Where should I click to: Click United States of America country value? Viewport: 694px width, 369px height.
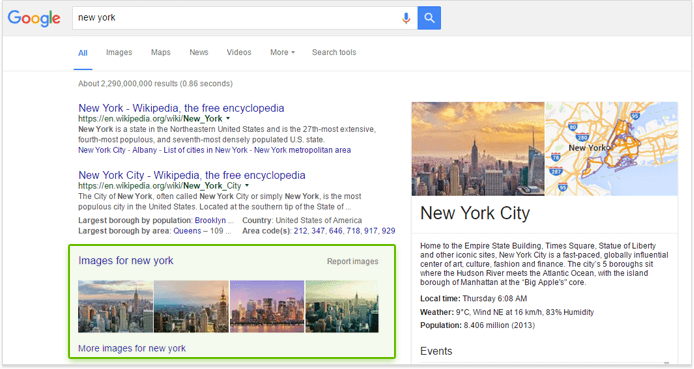319,220
